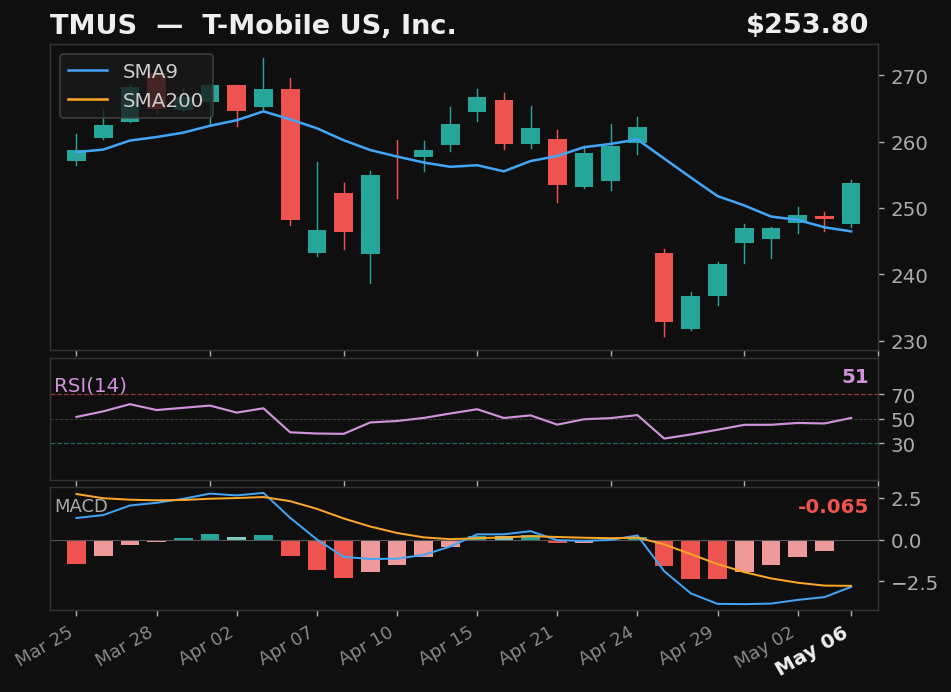Click the 270 price axis label
Image resolution: width=951 pixels, height=692 pixels.
pyautogui.click(x=909, y=77)
